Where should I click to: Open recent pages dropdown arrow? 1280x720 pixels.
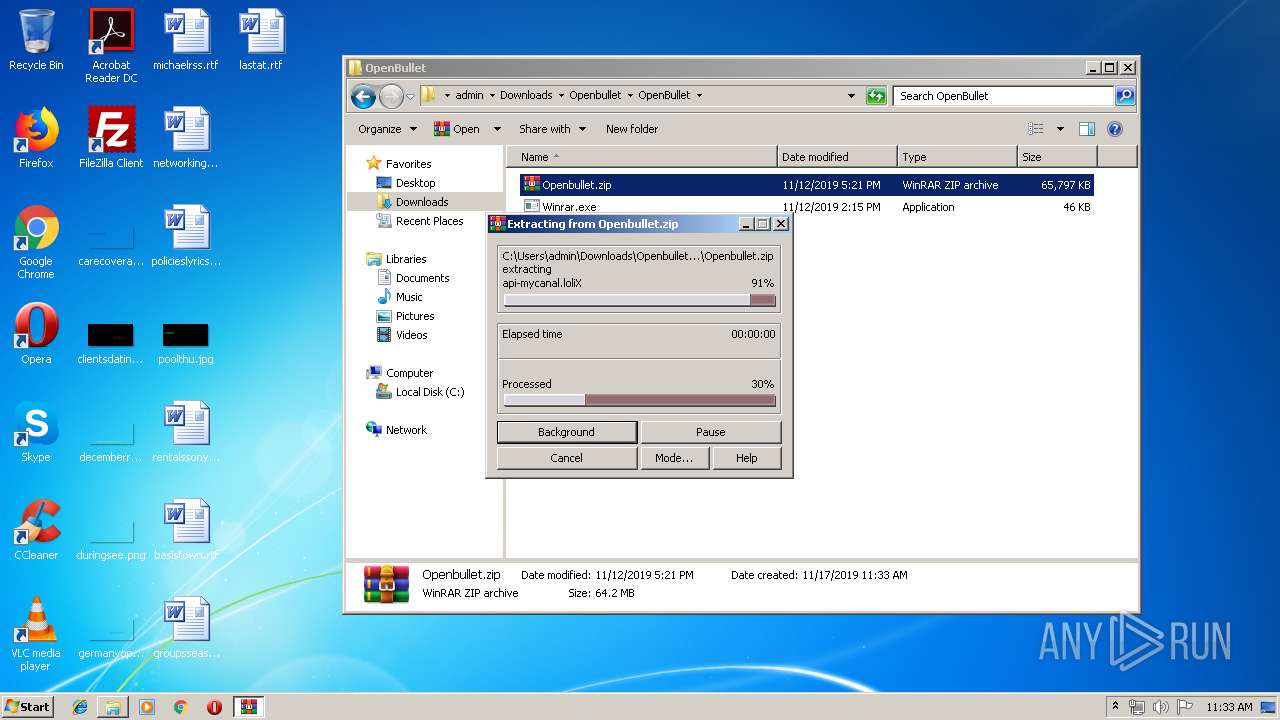click(x=410, y=96)
